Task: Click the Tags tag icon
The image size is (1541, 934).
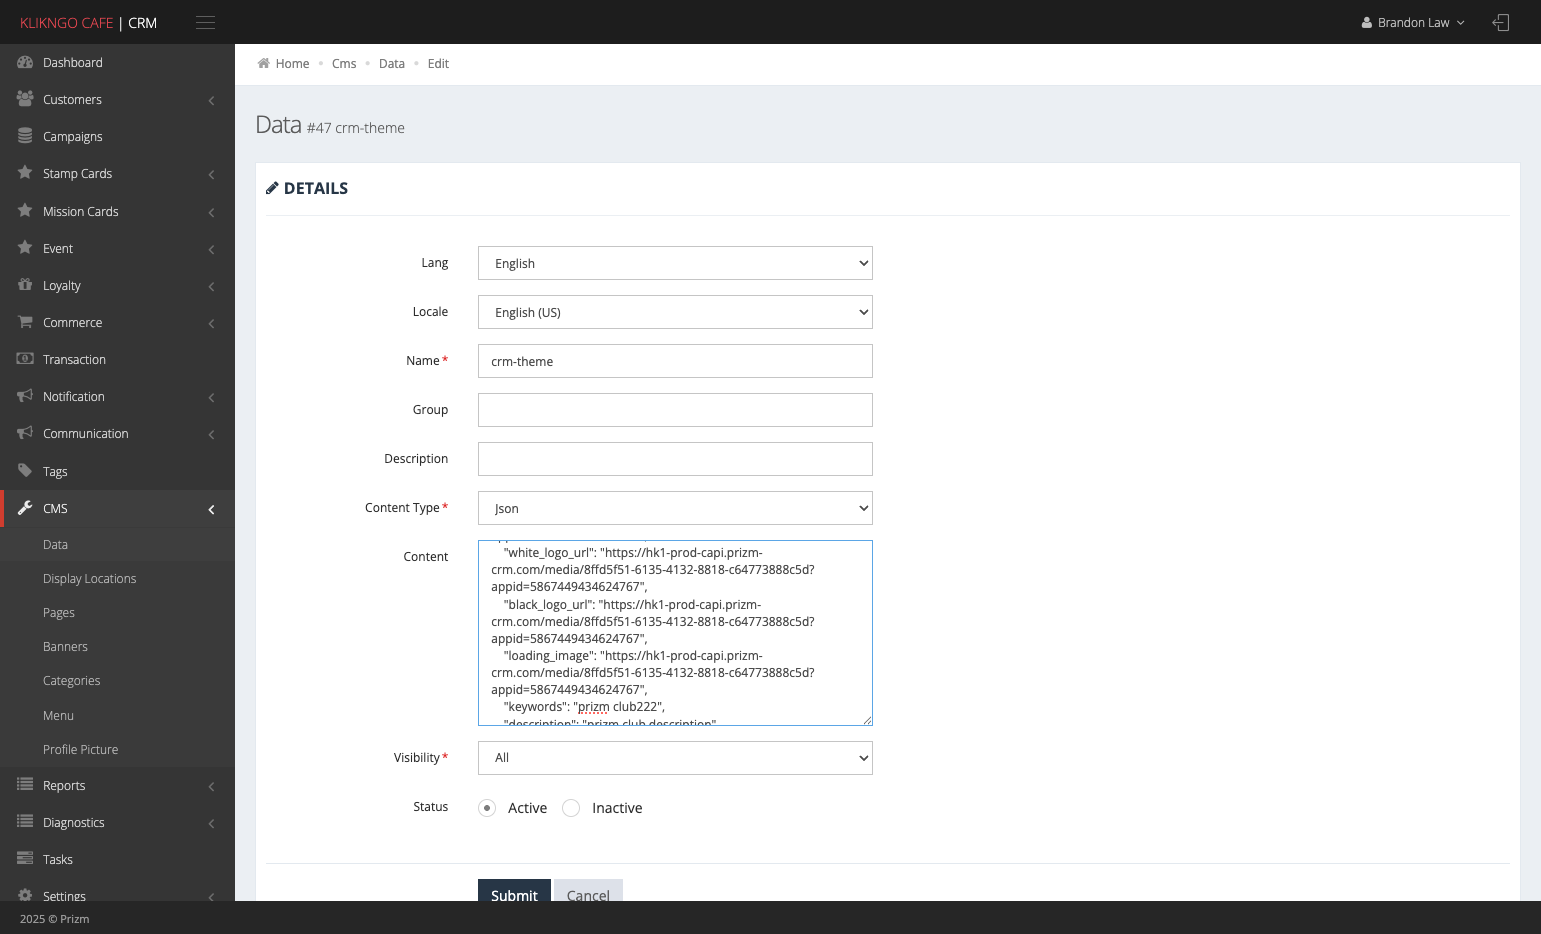Action: coord(25,471)
